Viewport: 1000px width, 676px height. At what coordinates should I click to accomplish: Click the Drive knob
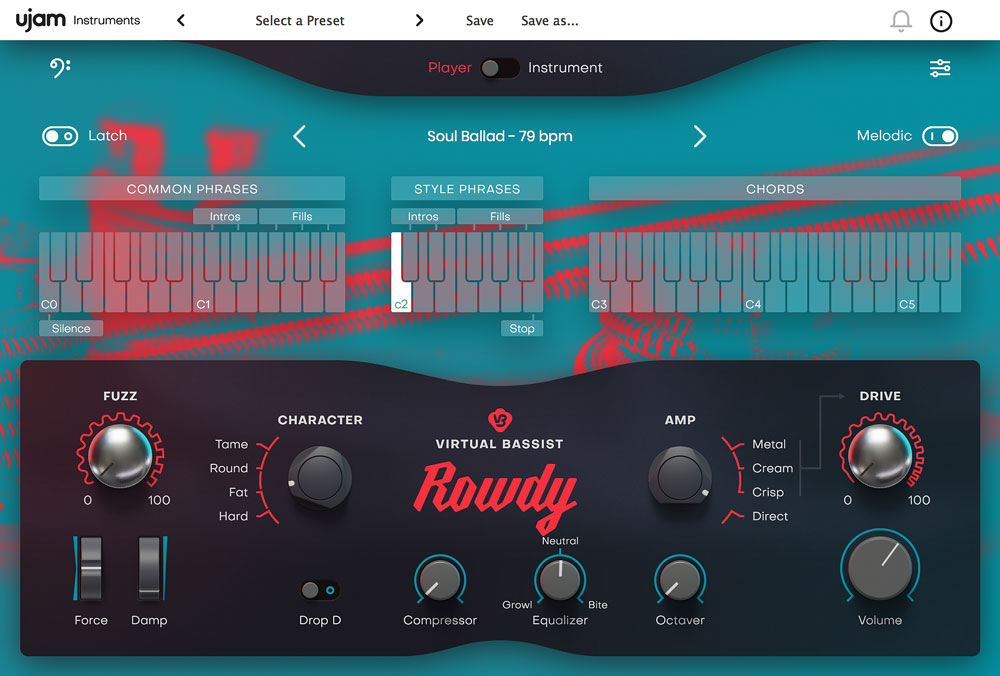(880, 455)
